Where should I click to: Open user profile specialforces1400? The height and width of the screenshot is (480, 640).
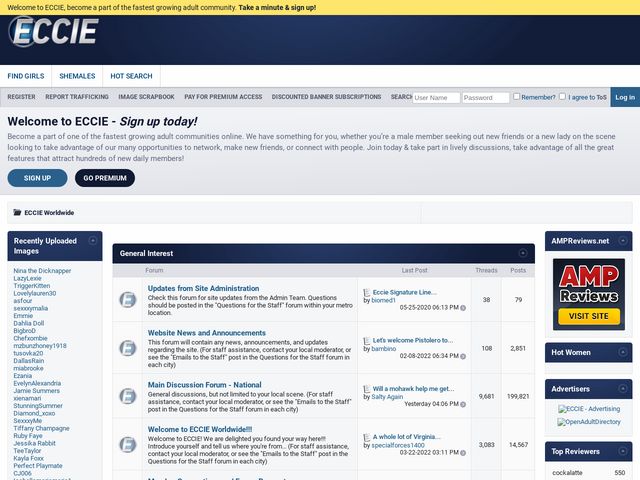398,445
